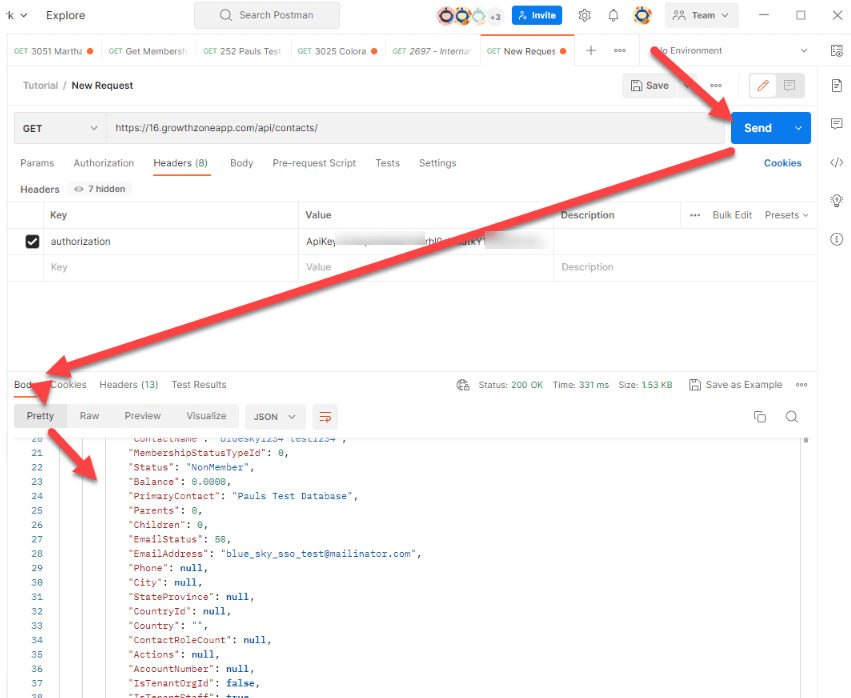Click the request URL field
851x698 pixels.
point(415,128)
